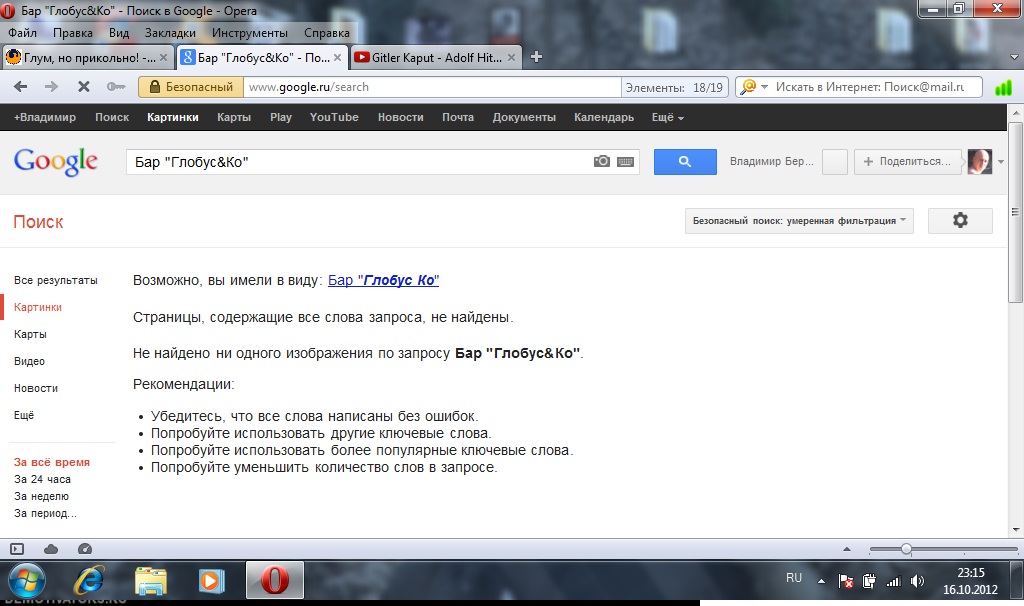1024x606 pixels.
Task: Open +Владимир in the Google bar
Action: point(44,118)
